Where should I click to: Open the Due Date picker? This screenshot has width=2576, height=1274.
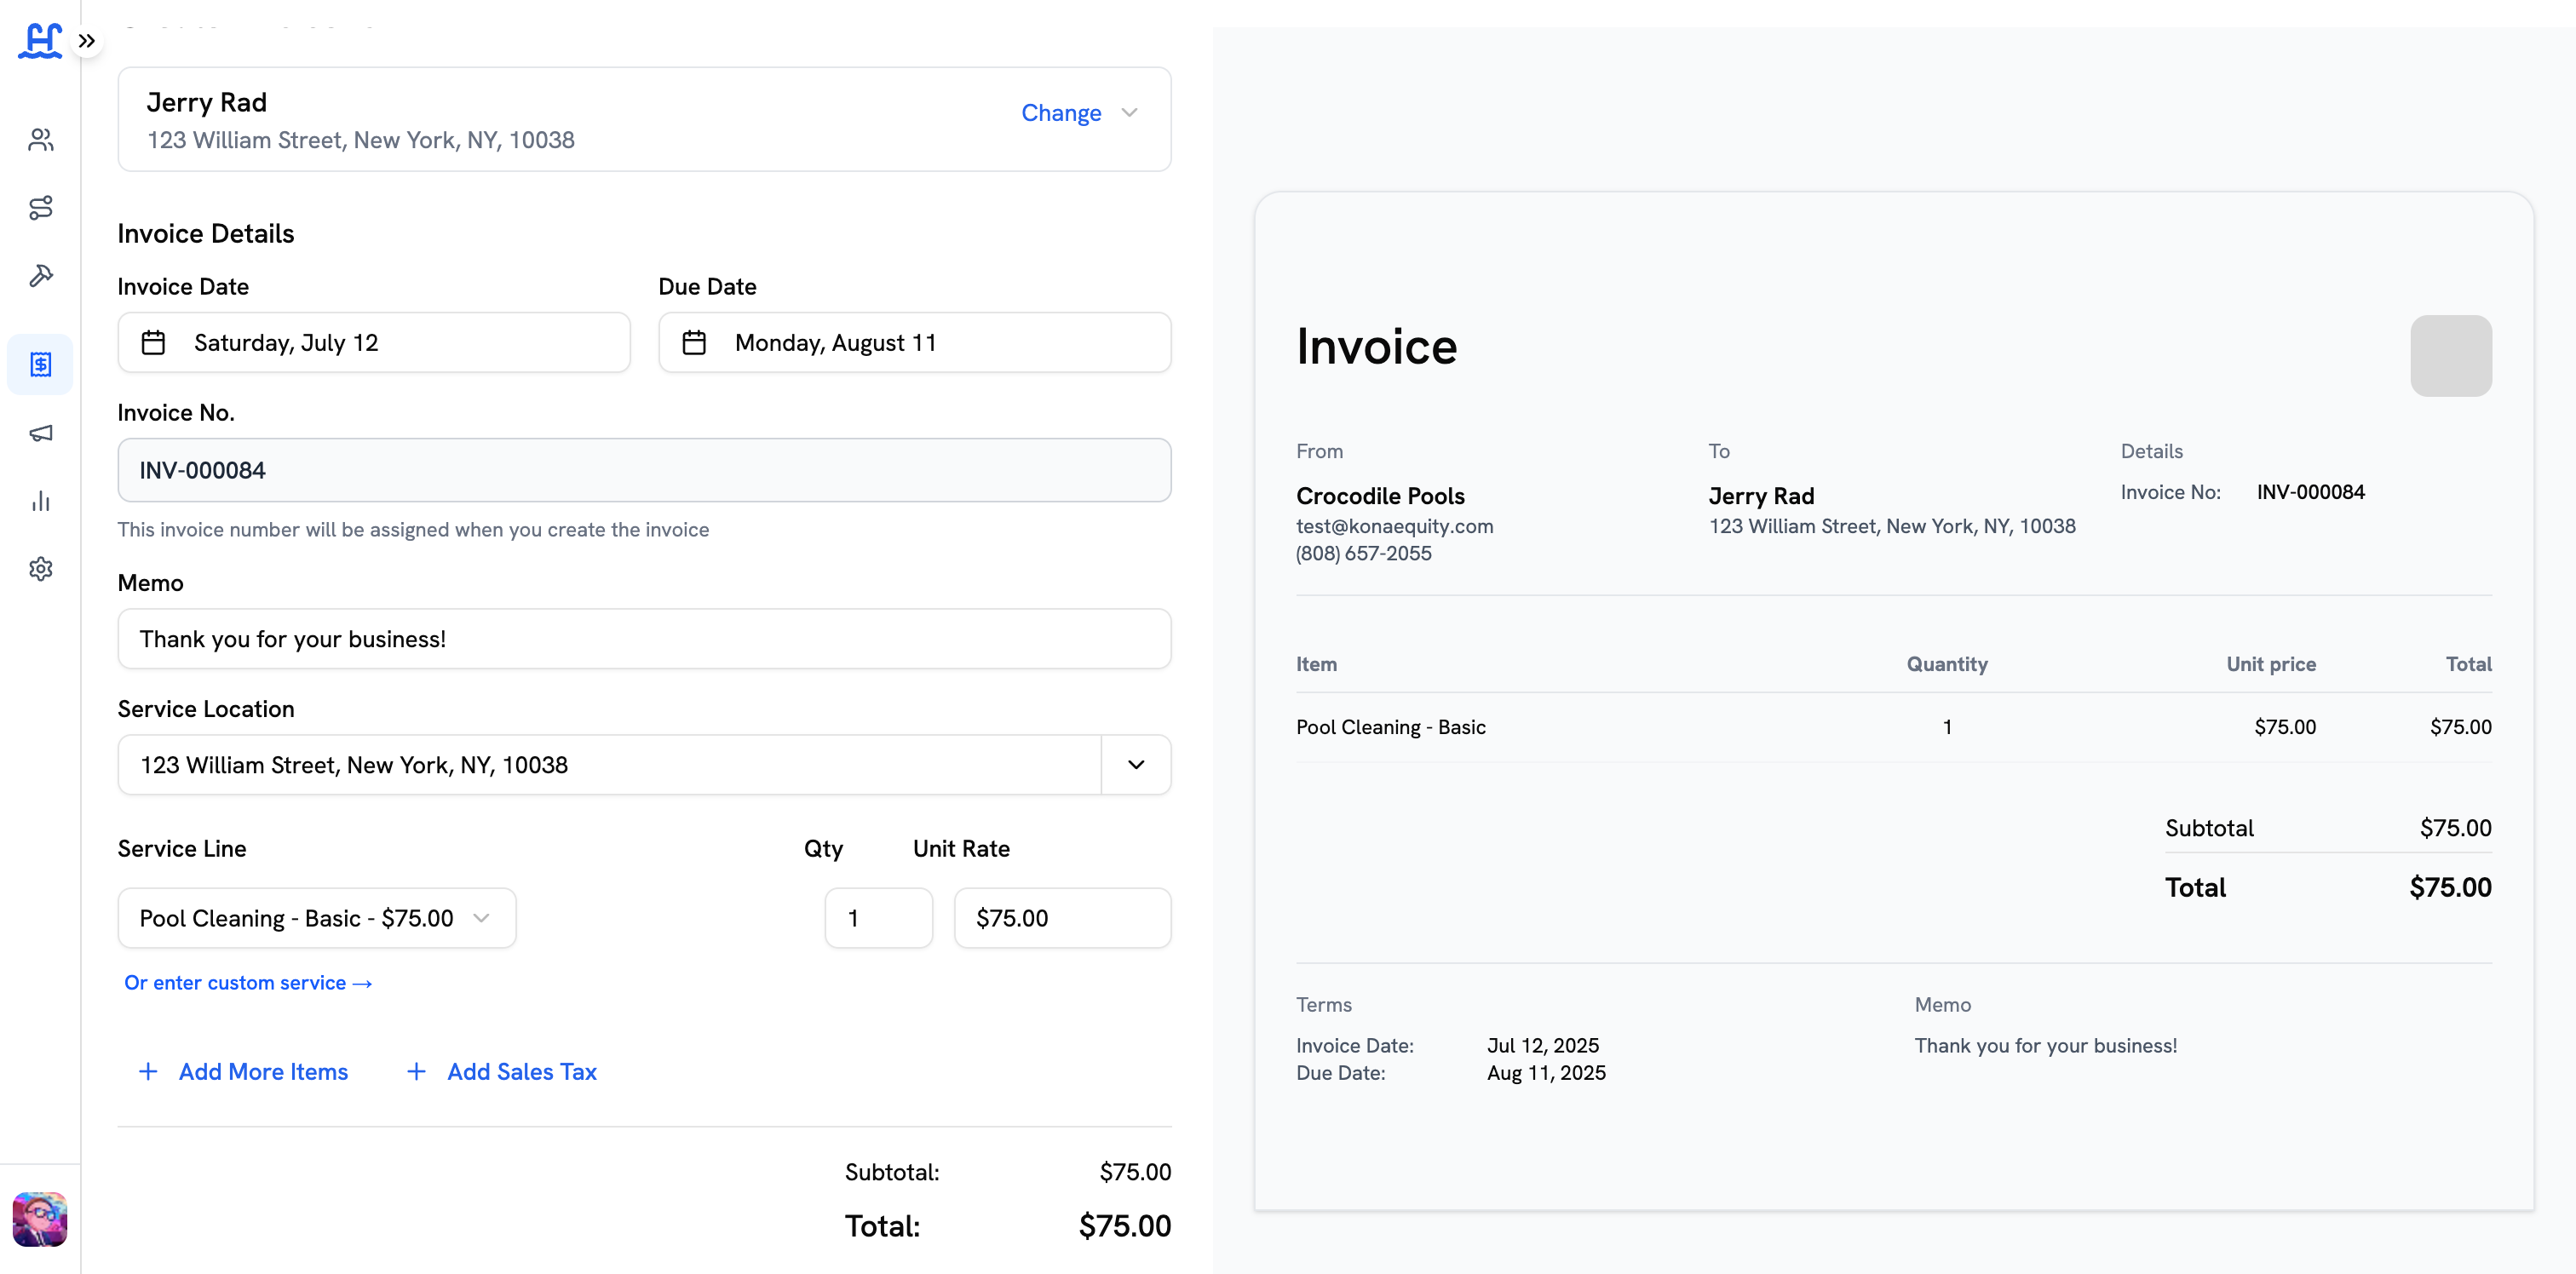(914, 343)
